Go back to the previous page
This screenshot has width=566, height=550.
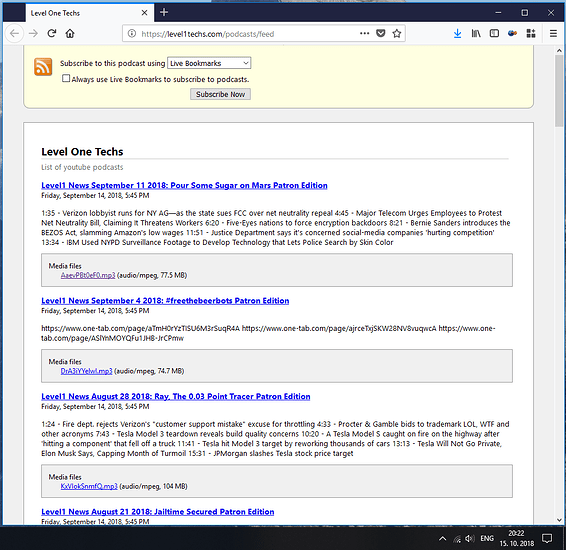(14, 34)
